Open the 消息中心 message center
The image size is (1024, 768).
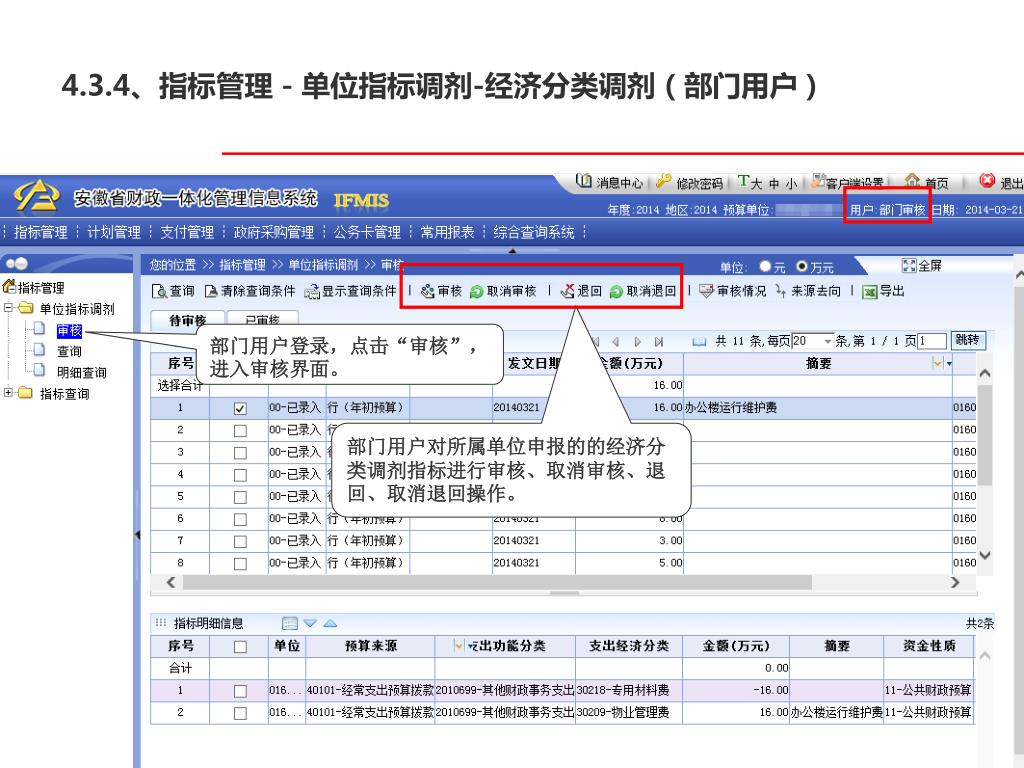point(610,182)
